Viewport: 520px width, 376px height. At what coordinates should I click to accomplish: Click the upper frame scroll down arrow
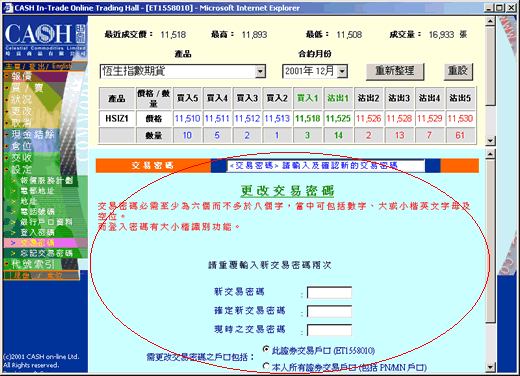point(490,141)
